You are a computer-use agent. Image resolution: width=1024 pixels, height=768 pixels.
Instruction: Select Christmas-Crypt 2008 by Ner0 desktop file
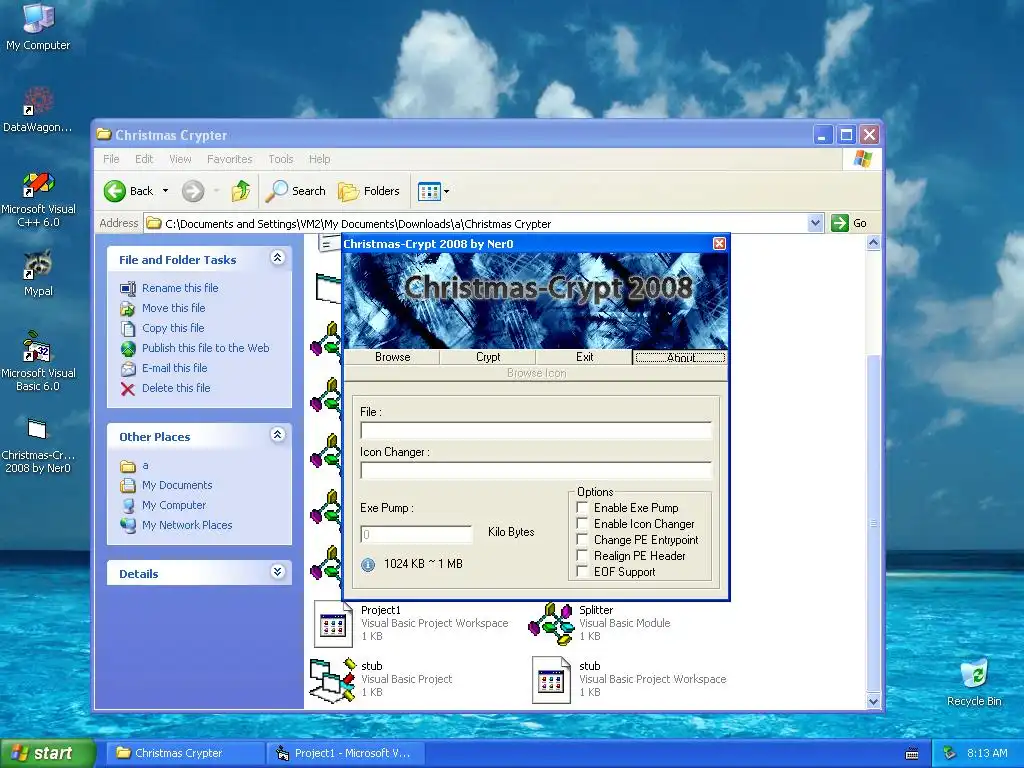coord(38,445)
